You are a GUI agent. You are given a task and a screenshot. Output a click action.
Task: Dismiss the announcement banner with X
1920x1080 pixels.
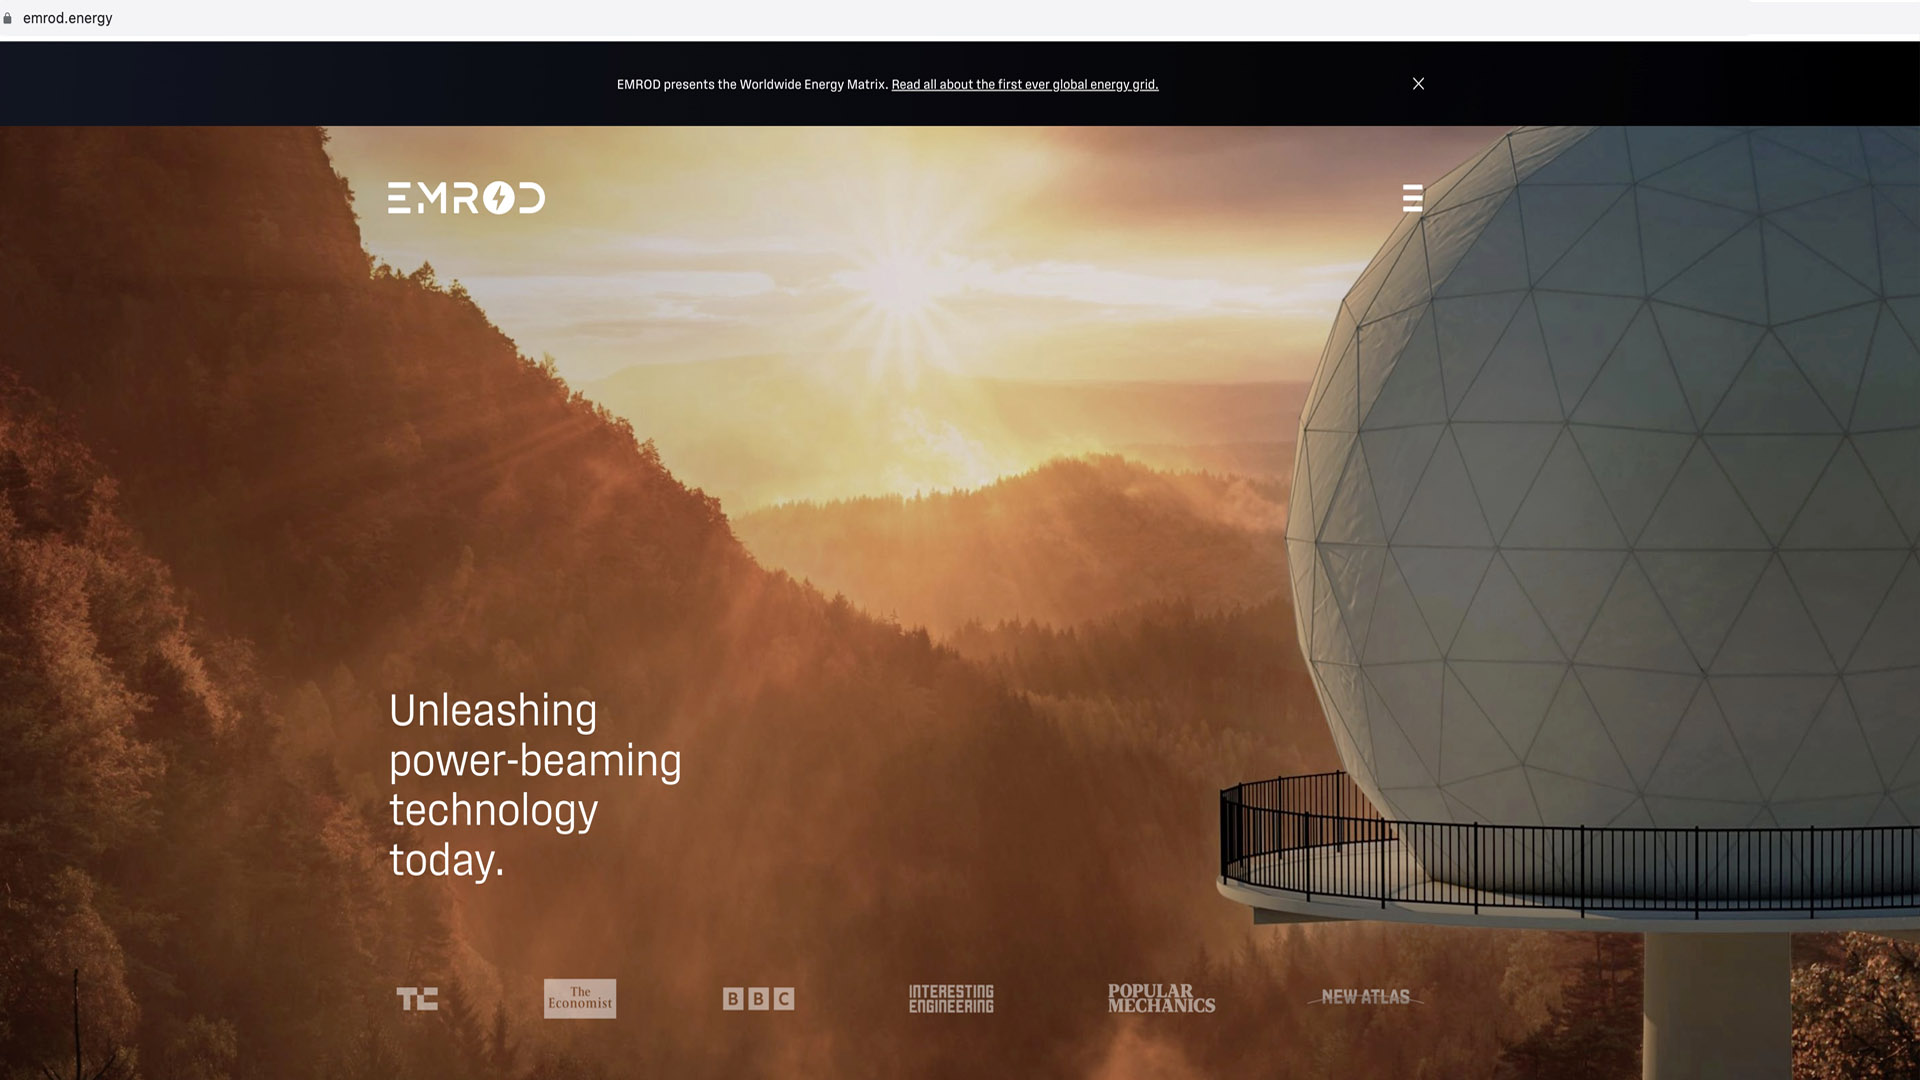pos(1418,84)
